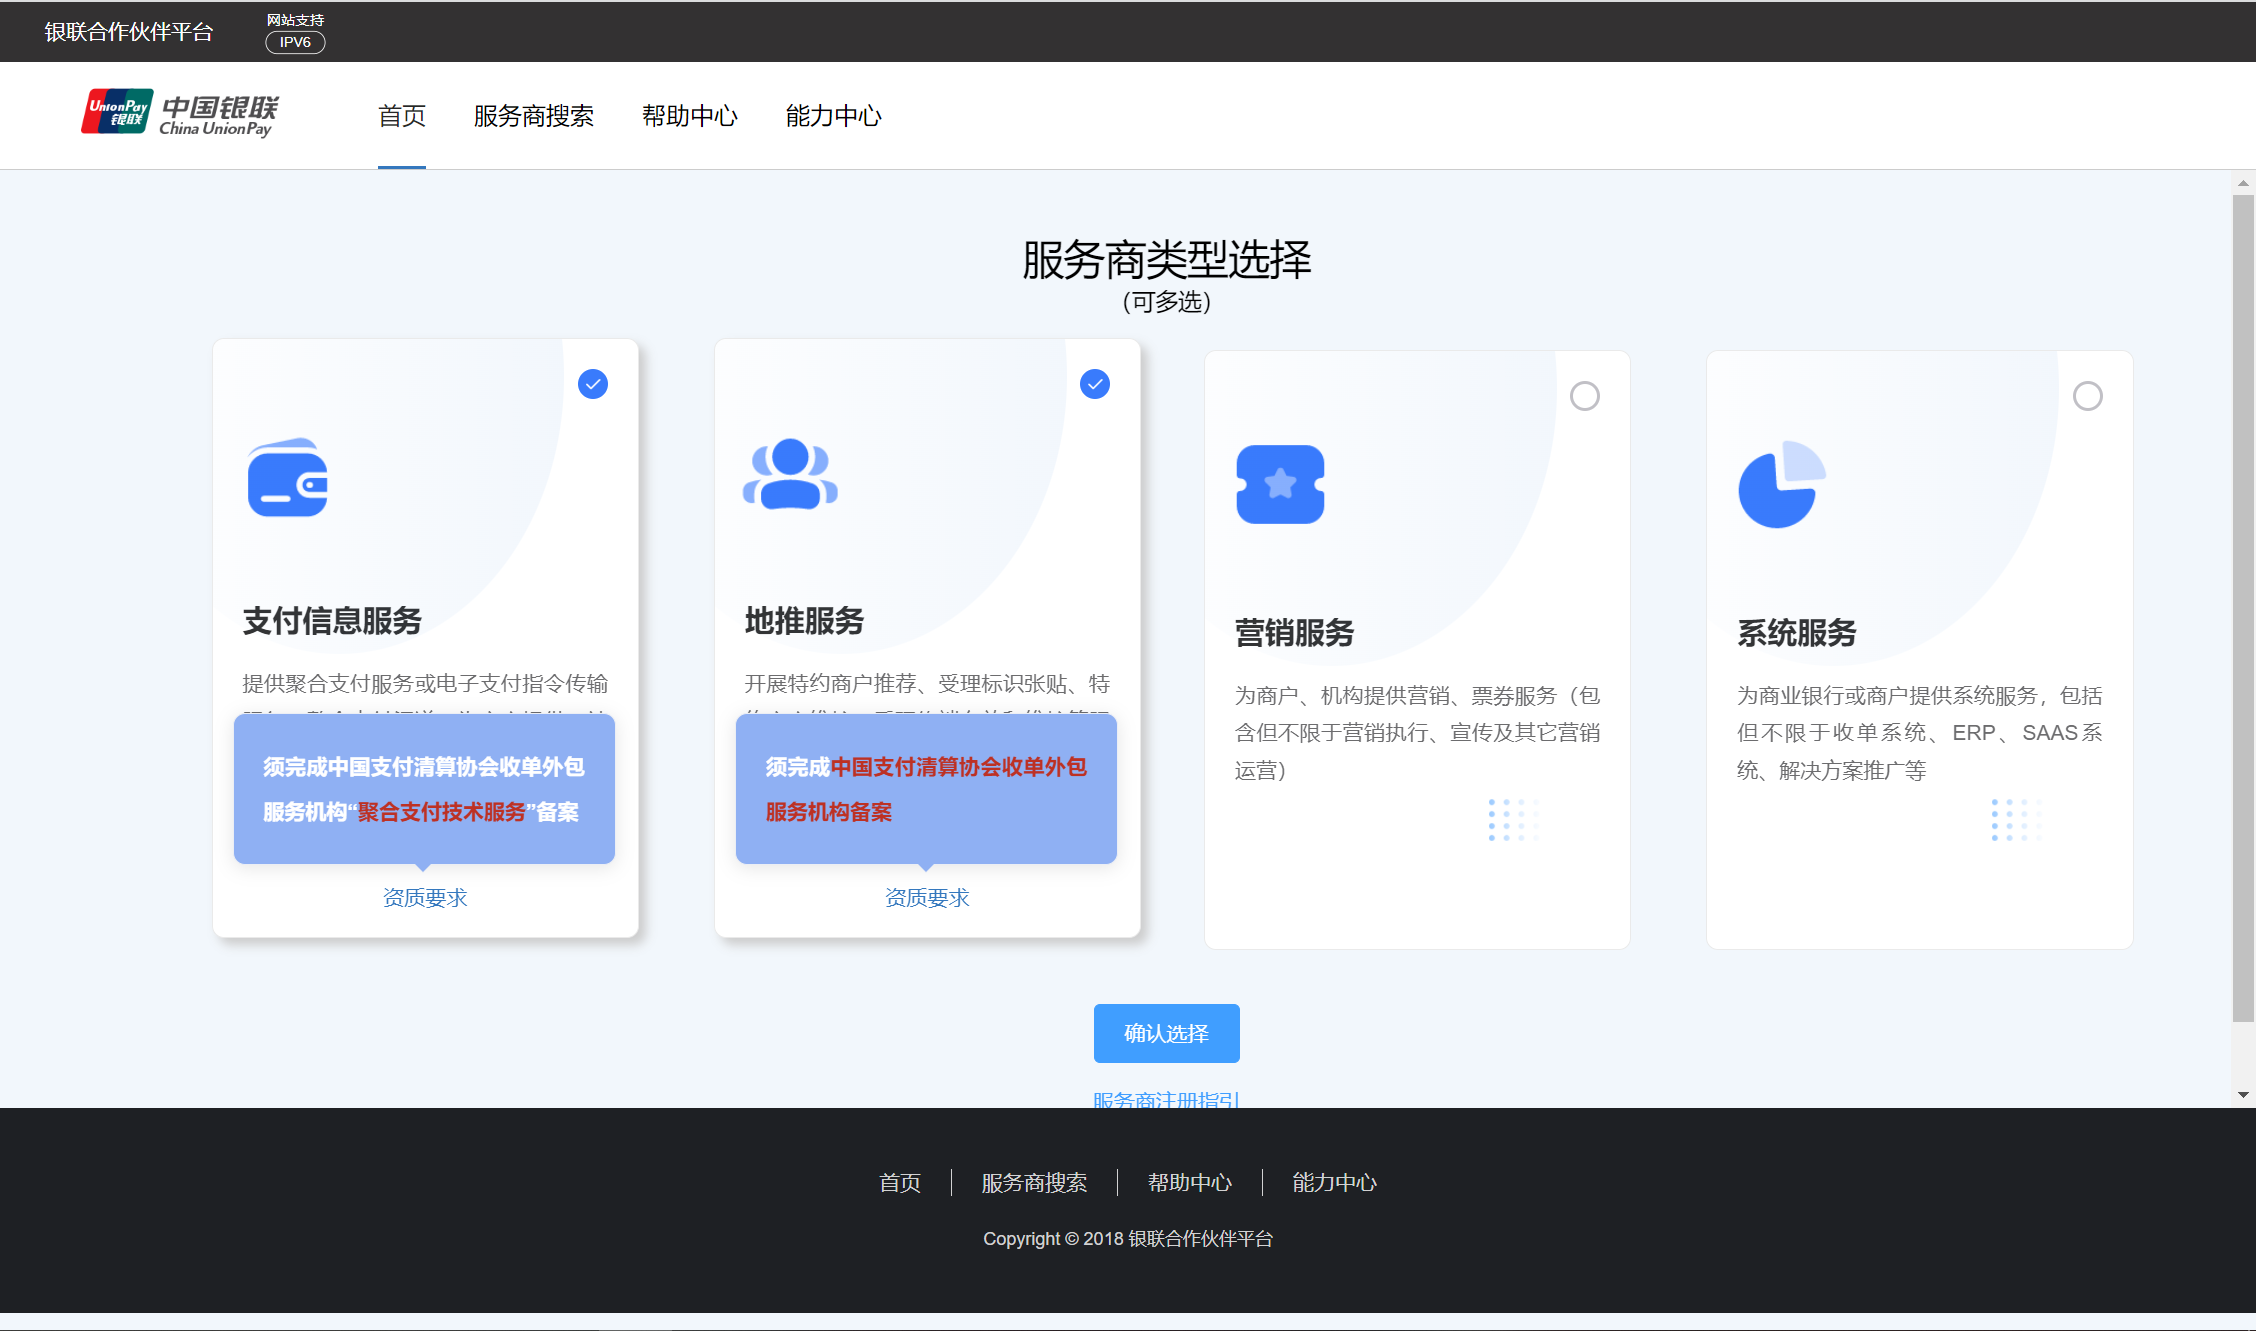Screen dimensions: 2256x1331
Task: Open the 首页 navigation tab
Action: 402,116
